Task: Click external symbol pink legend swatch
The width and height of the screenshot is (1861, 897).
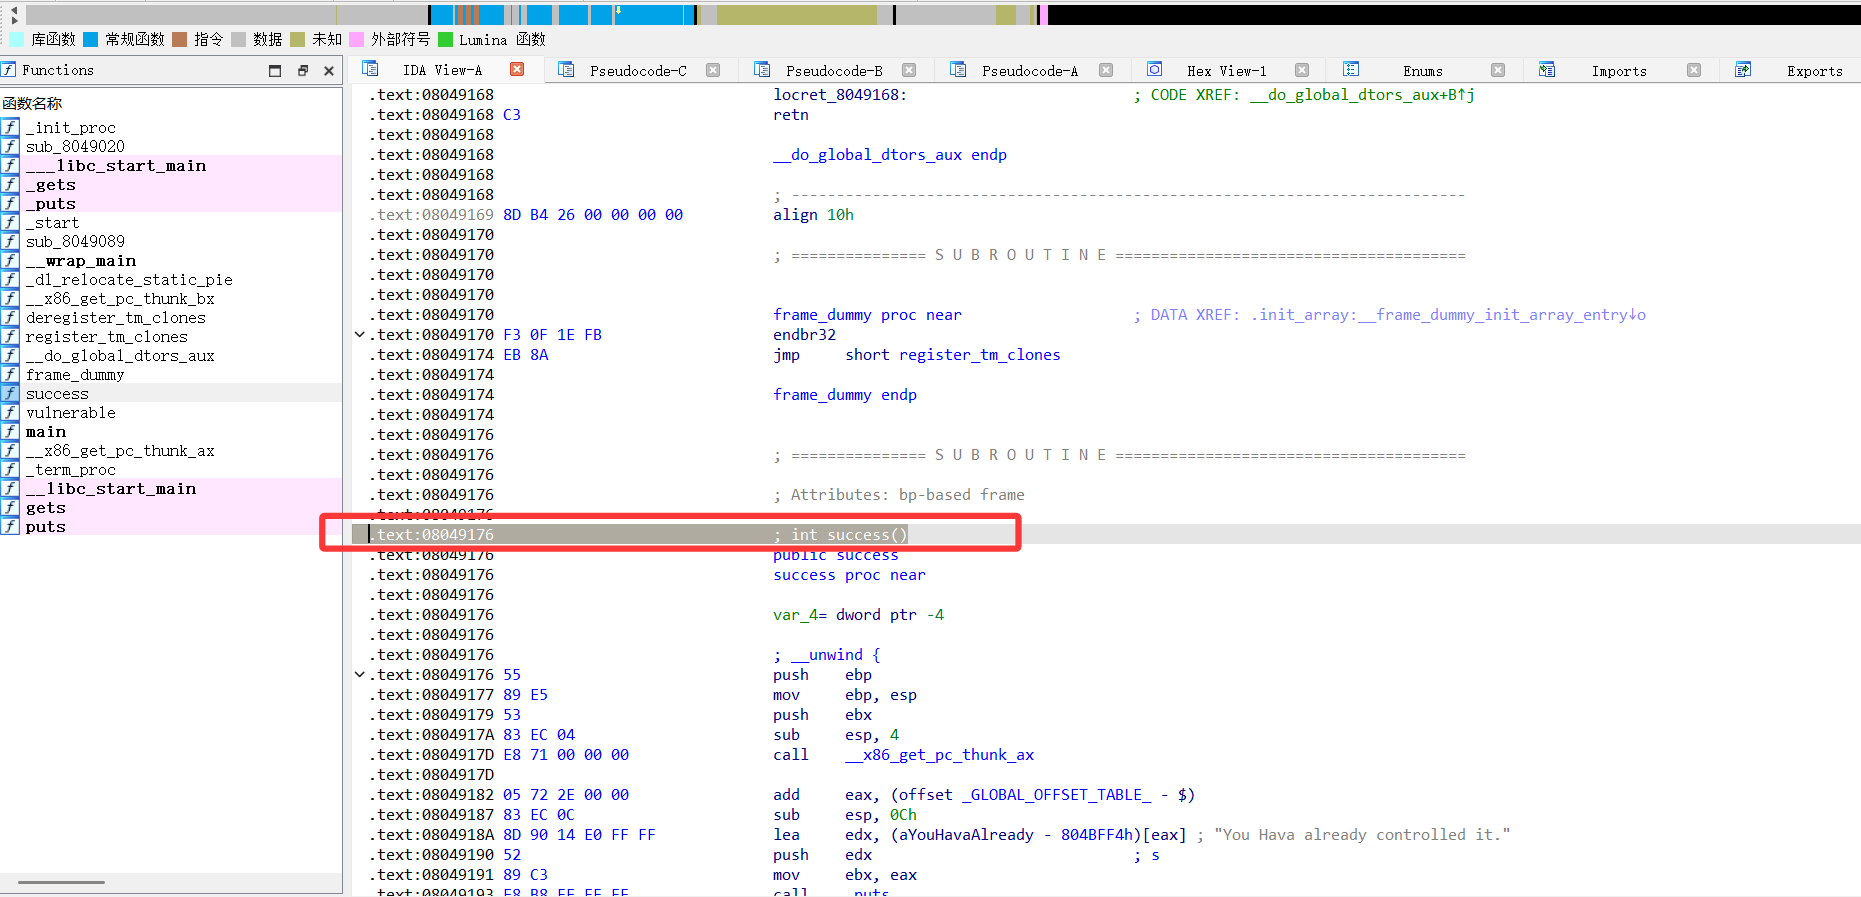Action: (357, 39)
